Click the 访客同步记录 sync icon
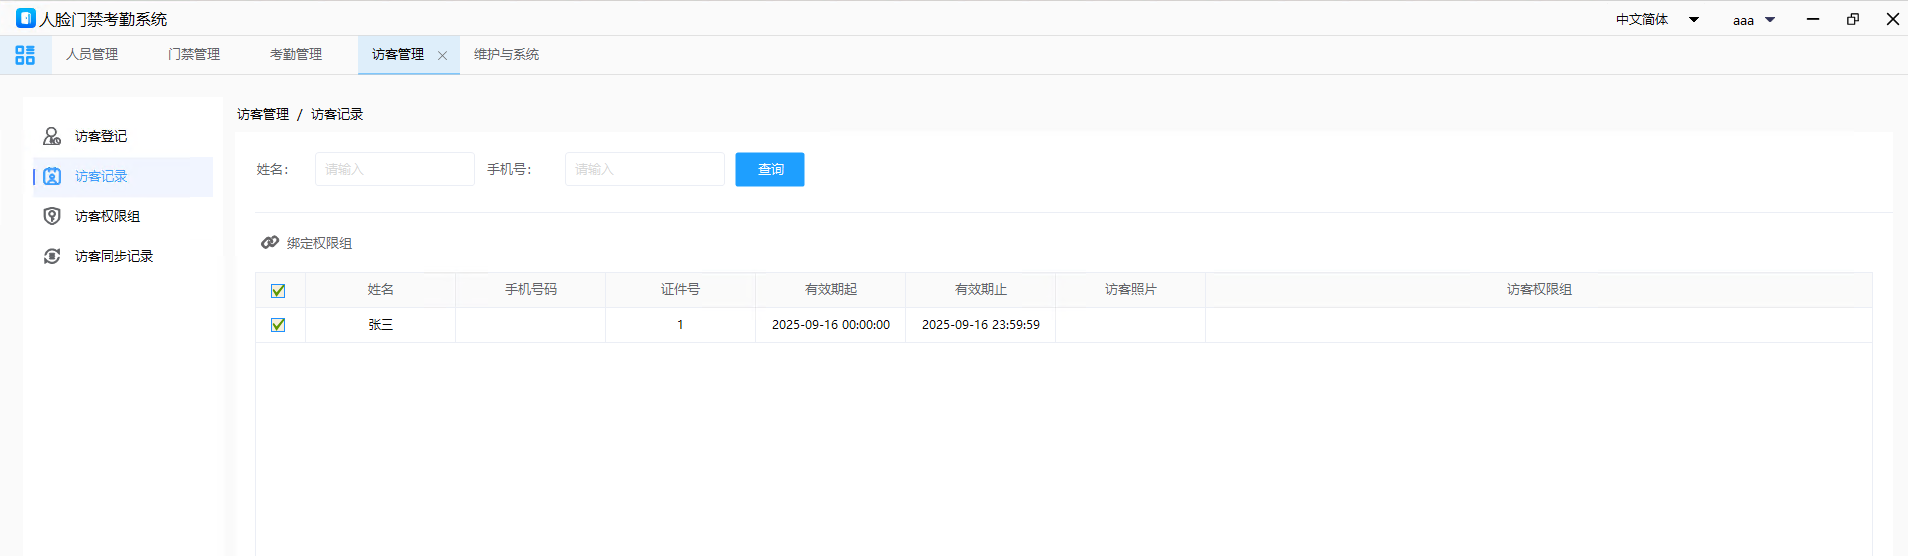The width and height of the screenshot is (1908, 556). pyautogui.click(x=52, y=256)
